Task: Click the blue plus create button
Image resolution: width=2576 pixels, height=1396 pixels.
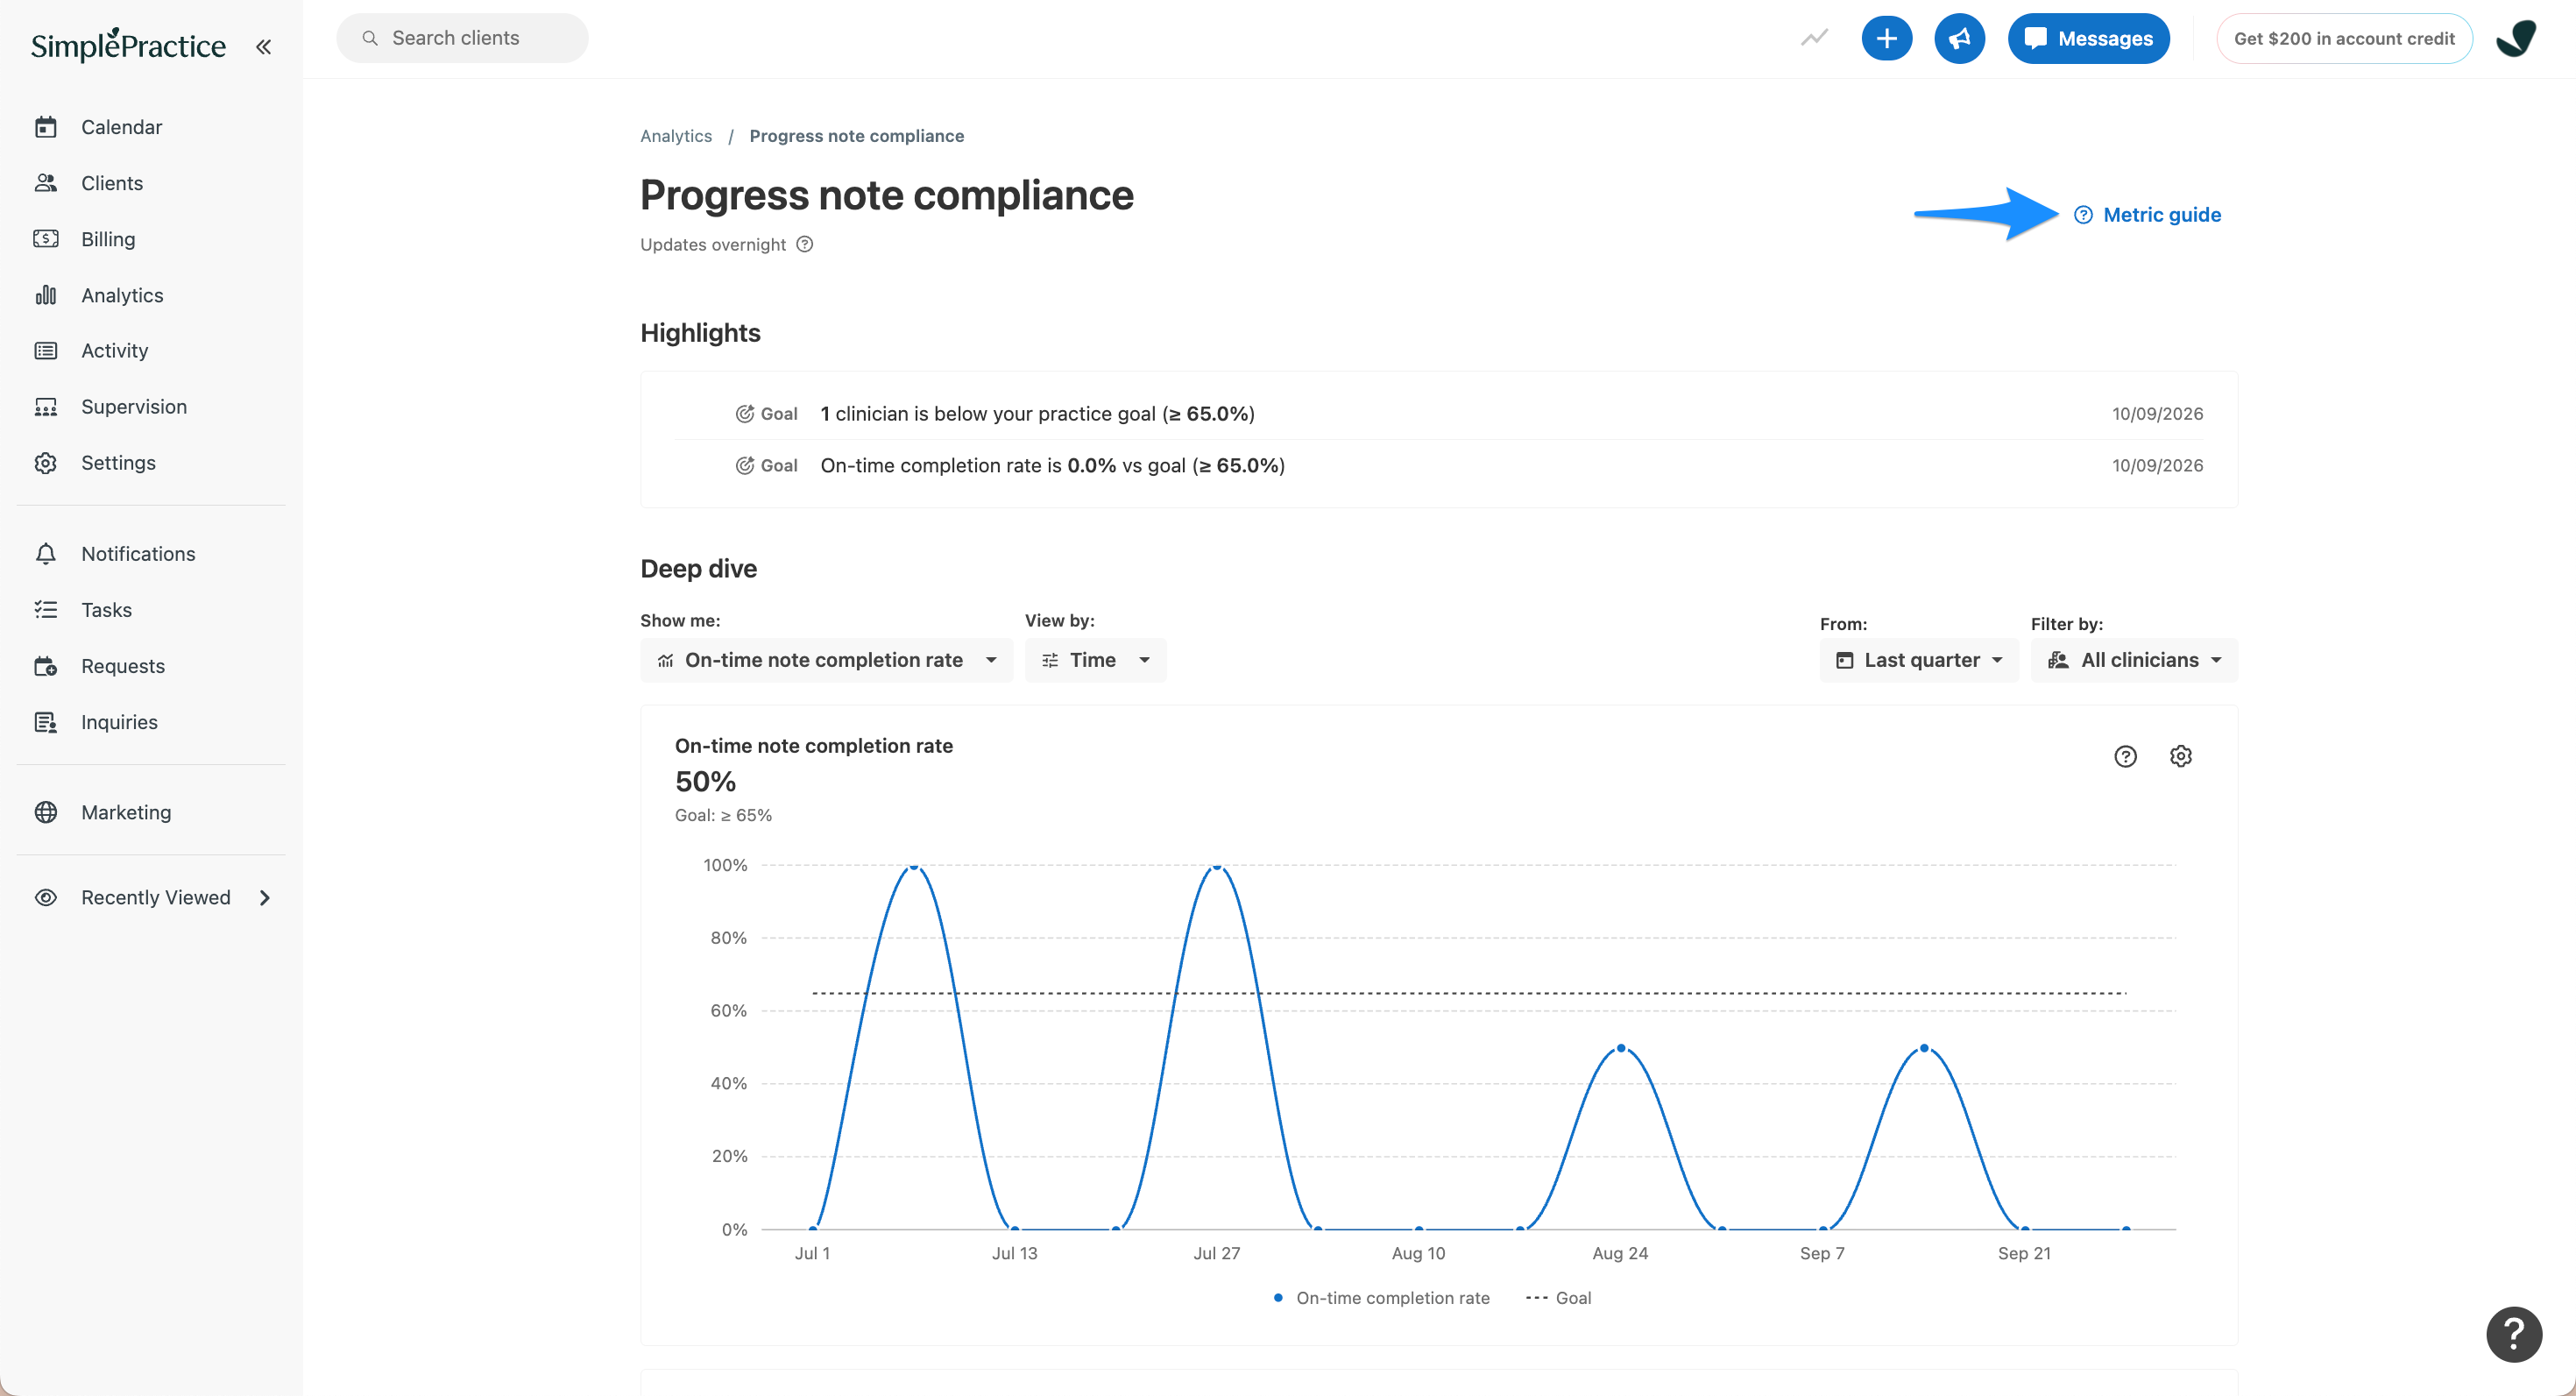Action: 1886,38
